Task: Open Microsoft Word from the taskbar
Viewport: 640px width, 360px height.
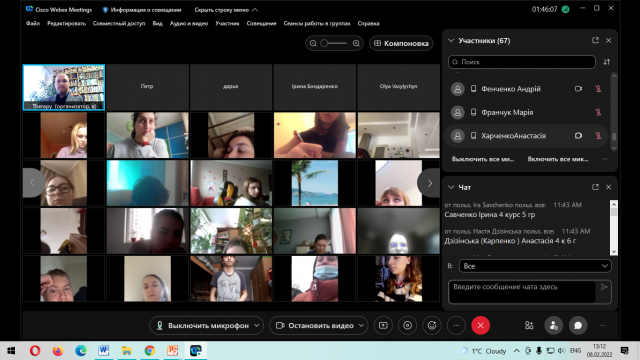Action: click(x=104, y=351)
